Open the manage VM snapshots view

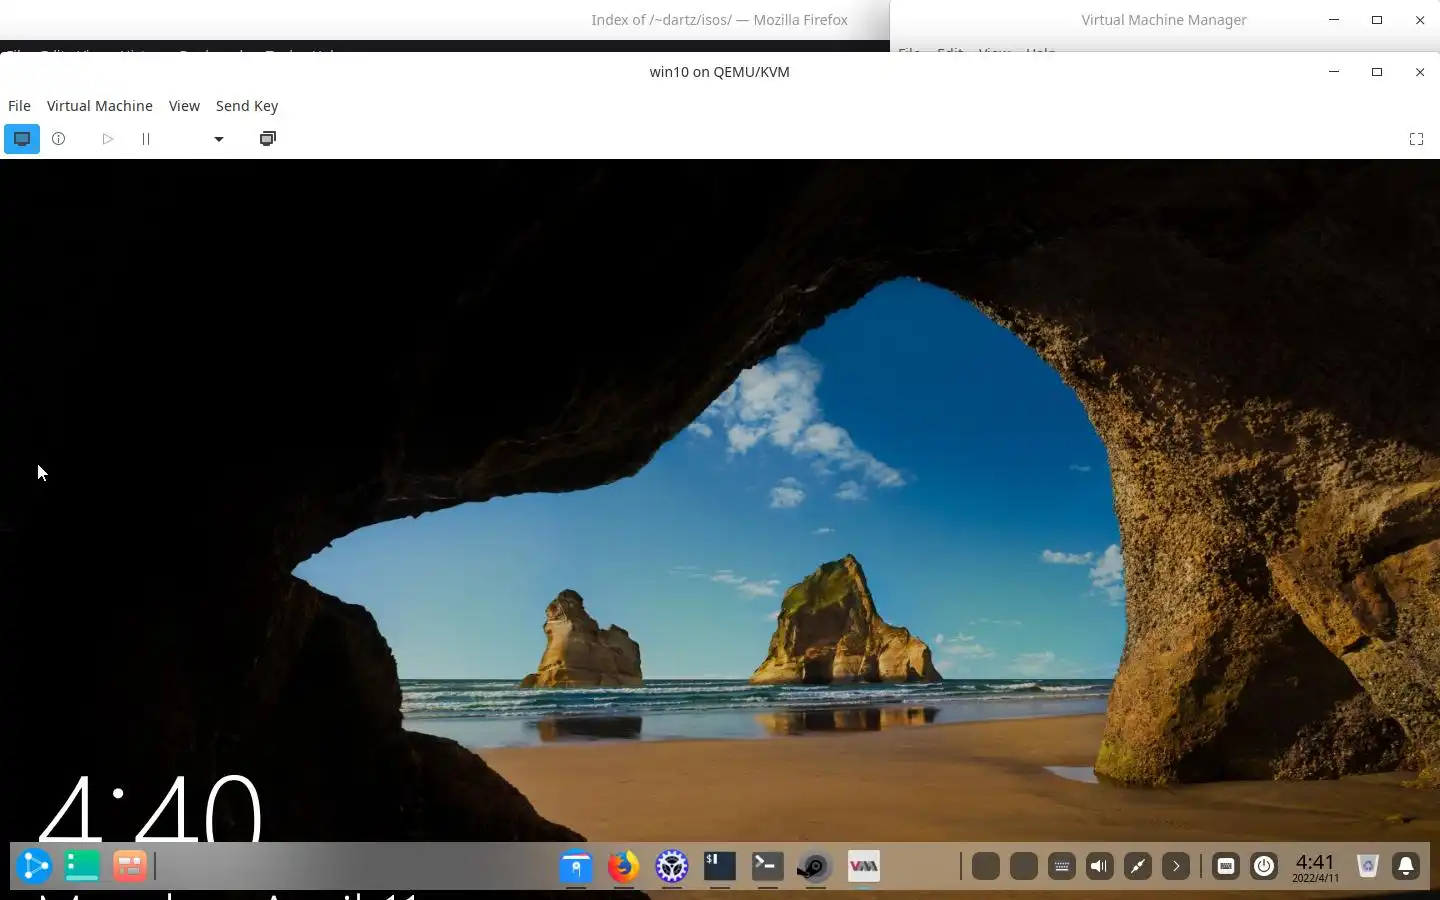coord(267,139)
